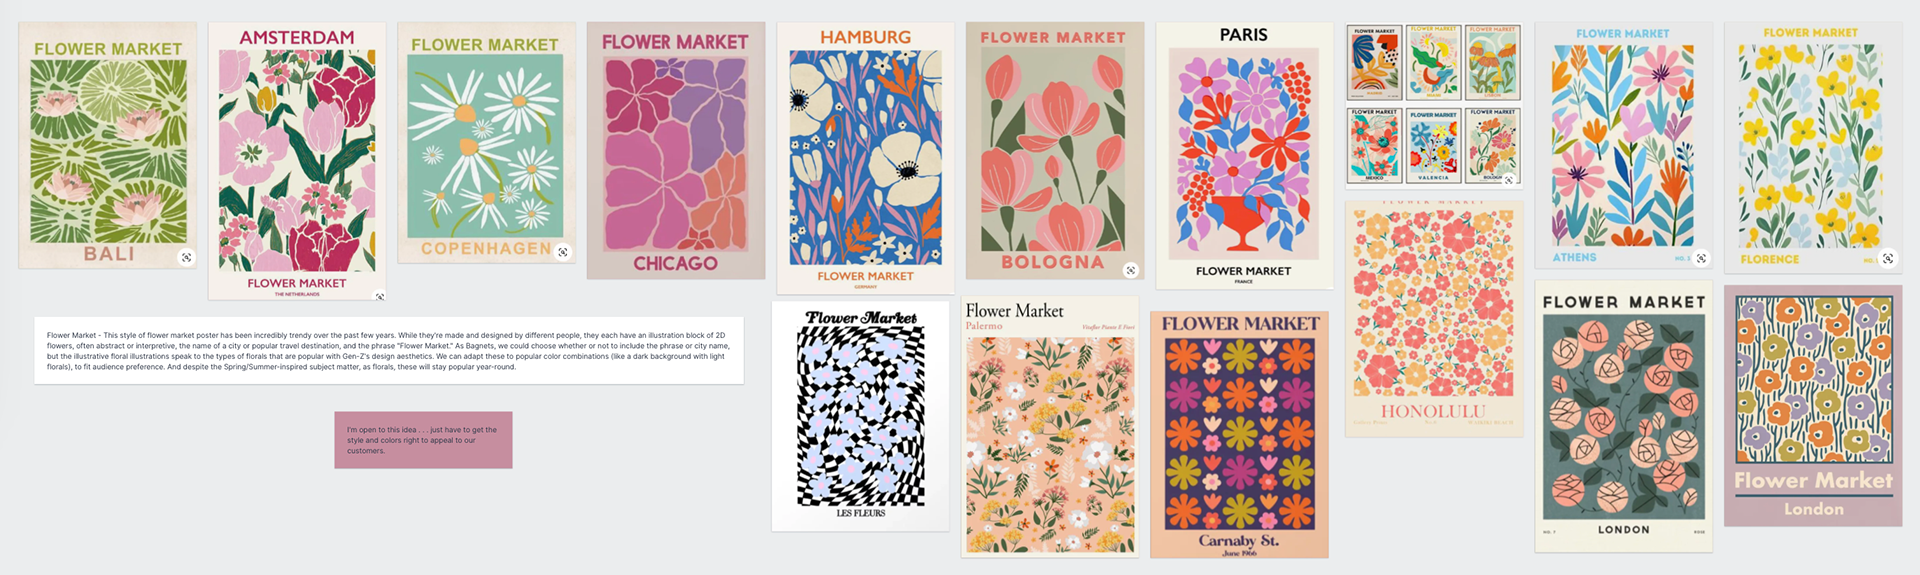Select the Valencia mini poster in grid
The height and width of the screenshot is (575, 1920).
pyautogui.click(x=1433, y=146)
